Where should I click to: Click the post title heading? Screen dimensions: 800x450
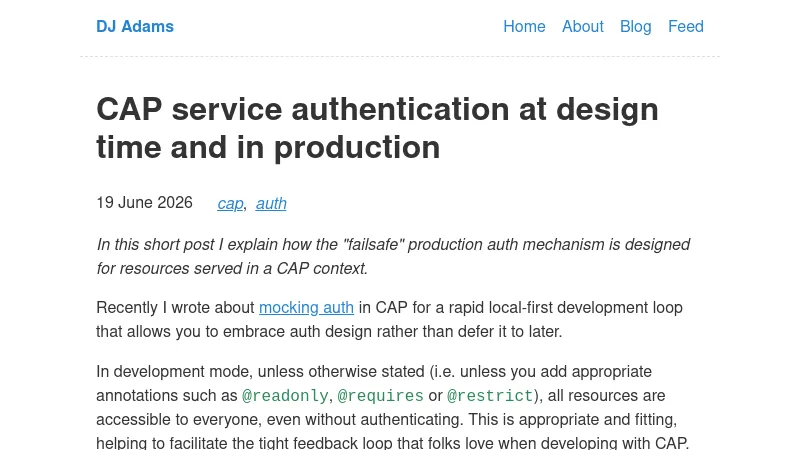click(x=377, y=128)
